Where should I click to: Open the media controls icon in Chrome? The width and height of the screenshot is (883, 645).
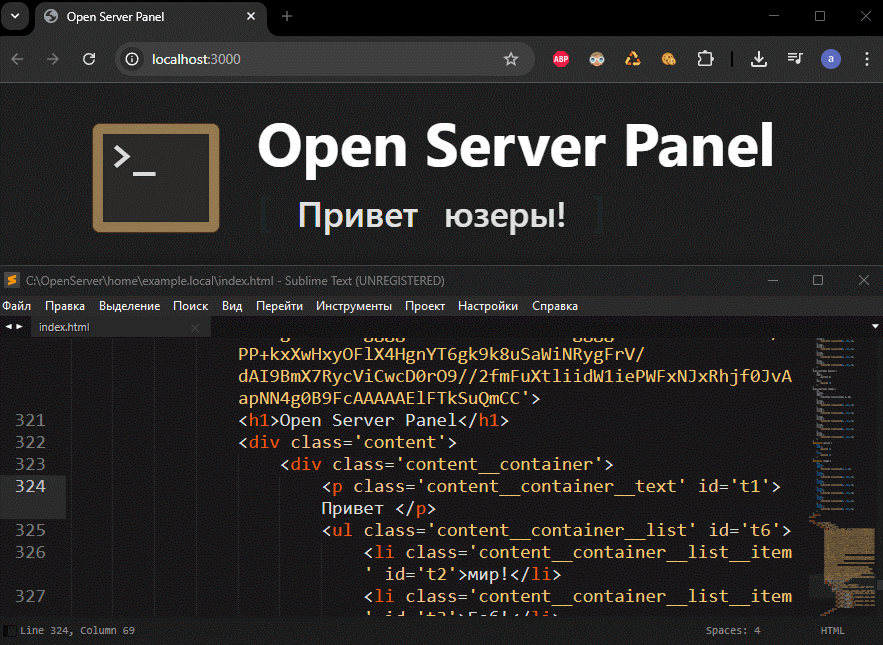click(795, 59)
